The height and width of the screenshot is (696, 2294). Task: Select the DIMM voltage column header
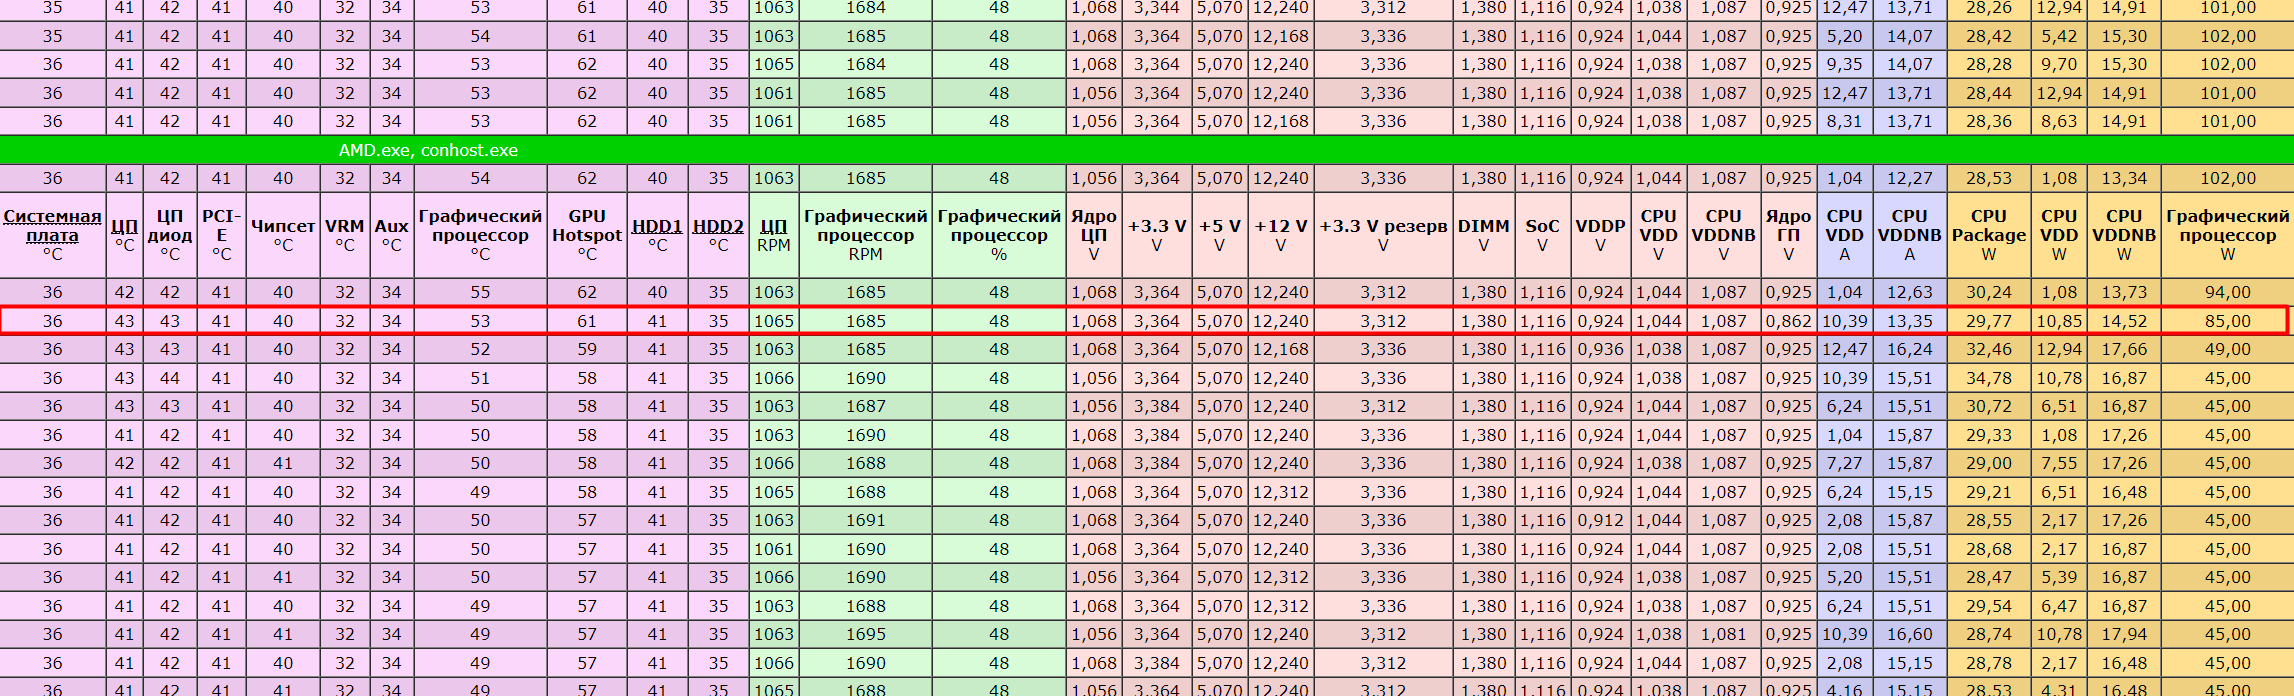click(1483, 235)
